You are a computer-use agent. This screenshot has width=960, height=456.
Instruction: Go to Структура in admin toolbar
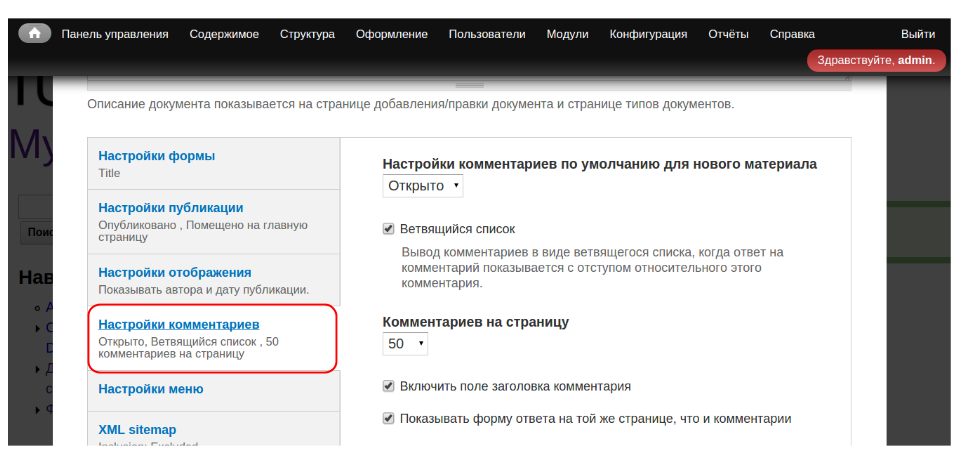click(x=307, y=34)
